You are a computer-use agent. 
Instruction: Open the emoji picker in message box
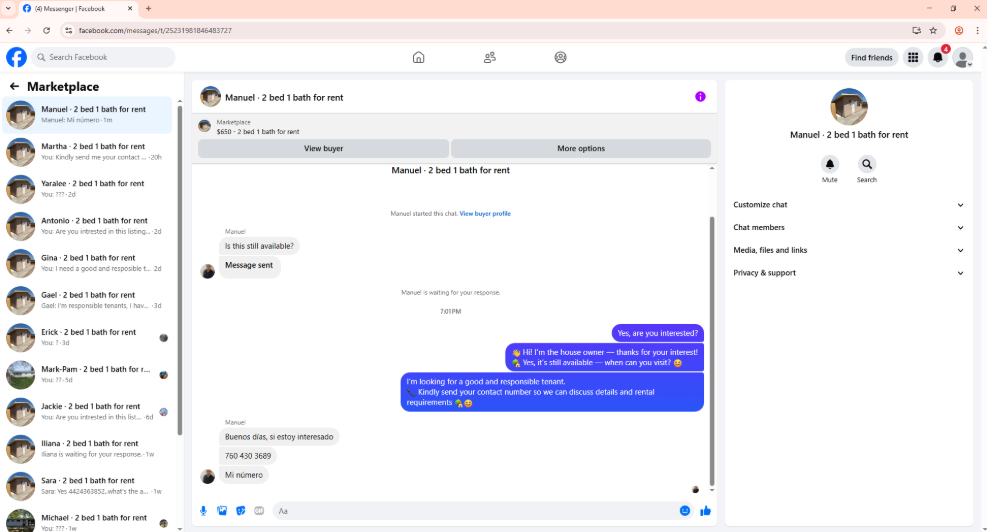tap(685, 511)
